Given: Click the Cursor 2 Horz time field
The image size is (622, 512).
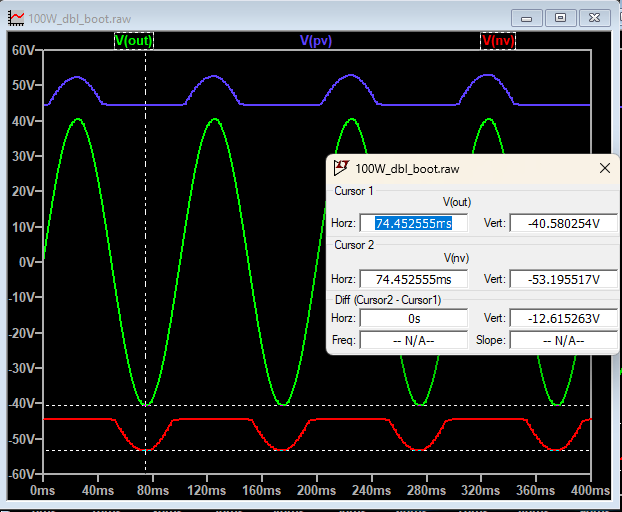Looking at the screenshot, I should click(x=413, y=279).
